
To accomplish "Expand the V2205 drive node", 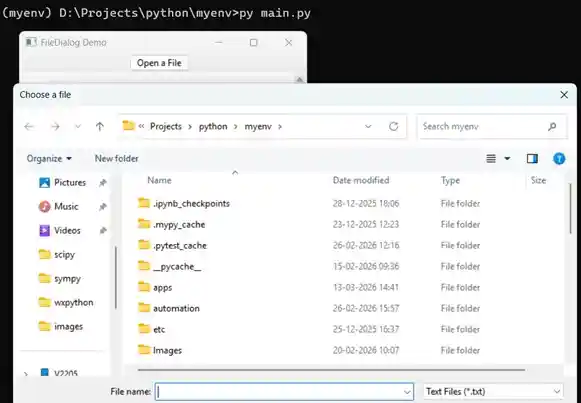I will click(x=26, y=373).
